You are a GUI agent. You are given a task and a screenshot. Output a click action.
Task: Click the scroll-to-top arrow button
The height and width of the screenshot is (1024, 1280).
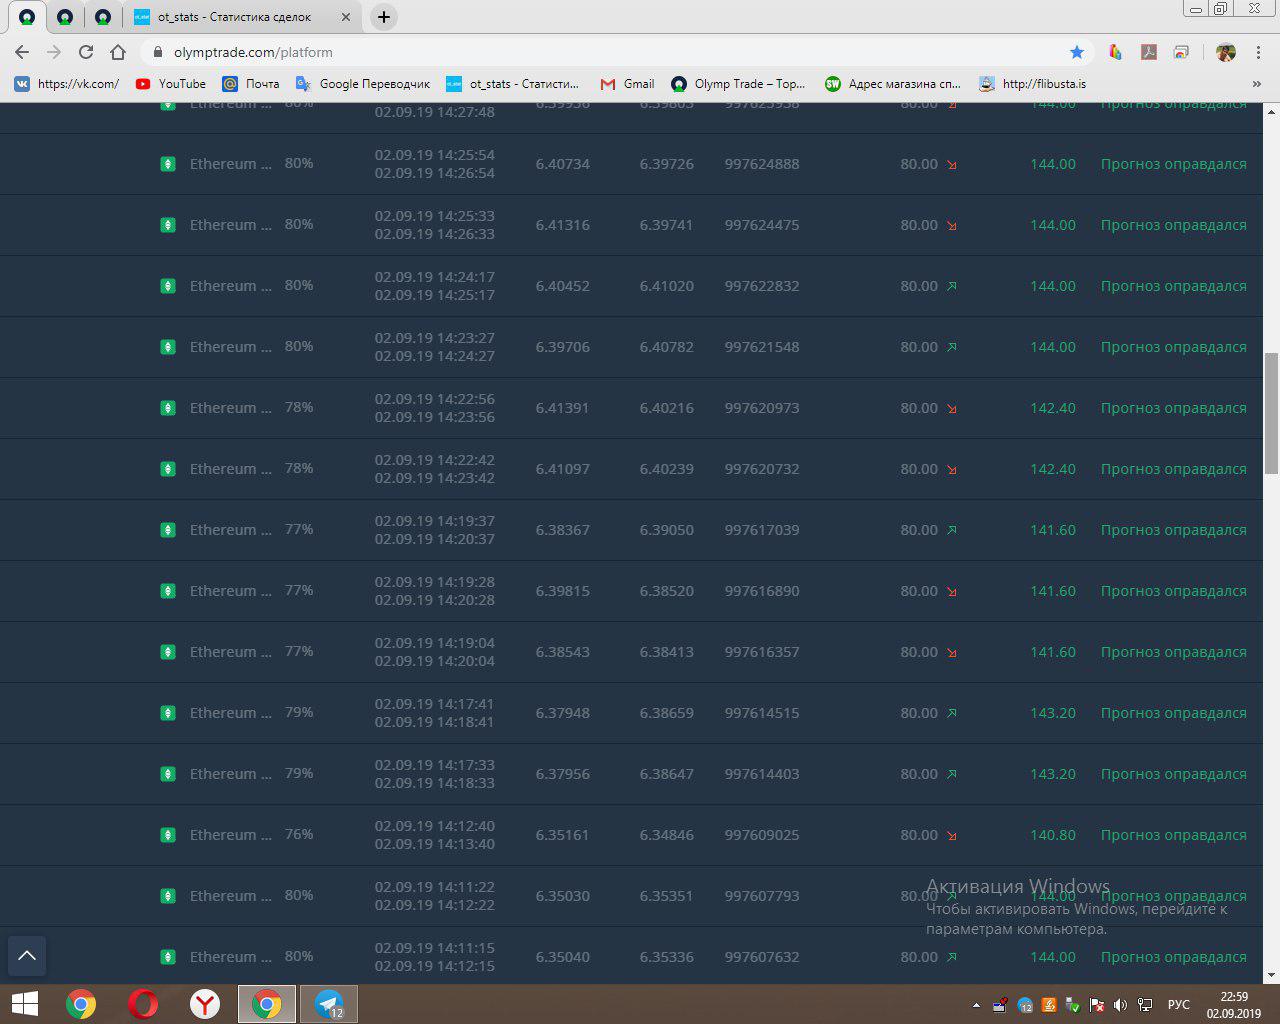[27, 956]
